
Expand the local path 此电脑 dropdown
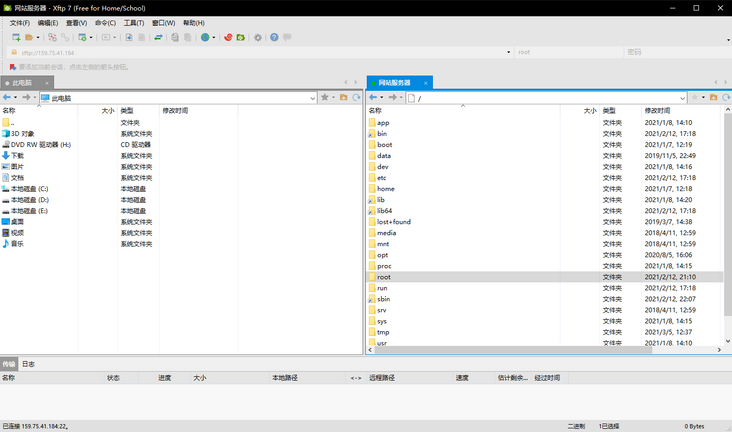click(312, 98)
